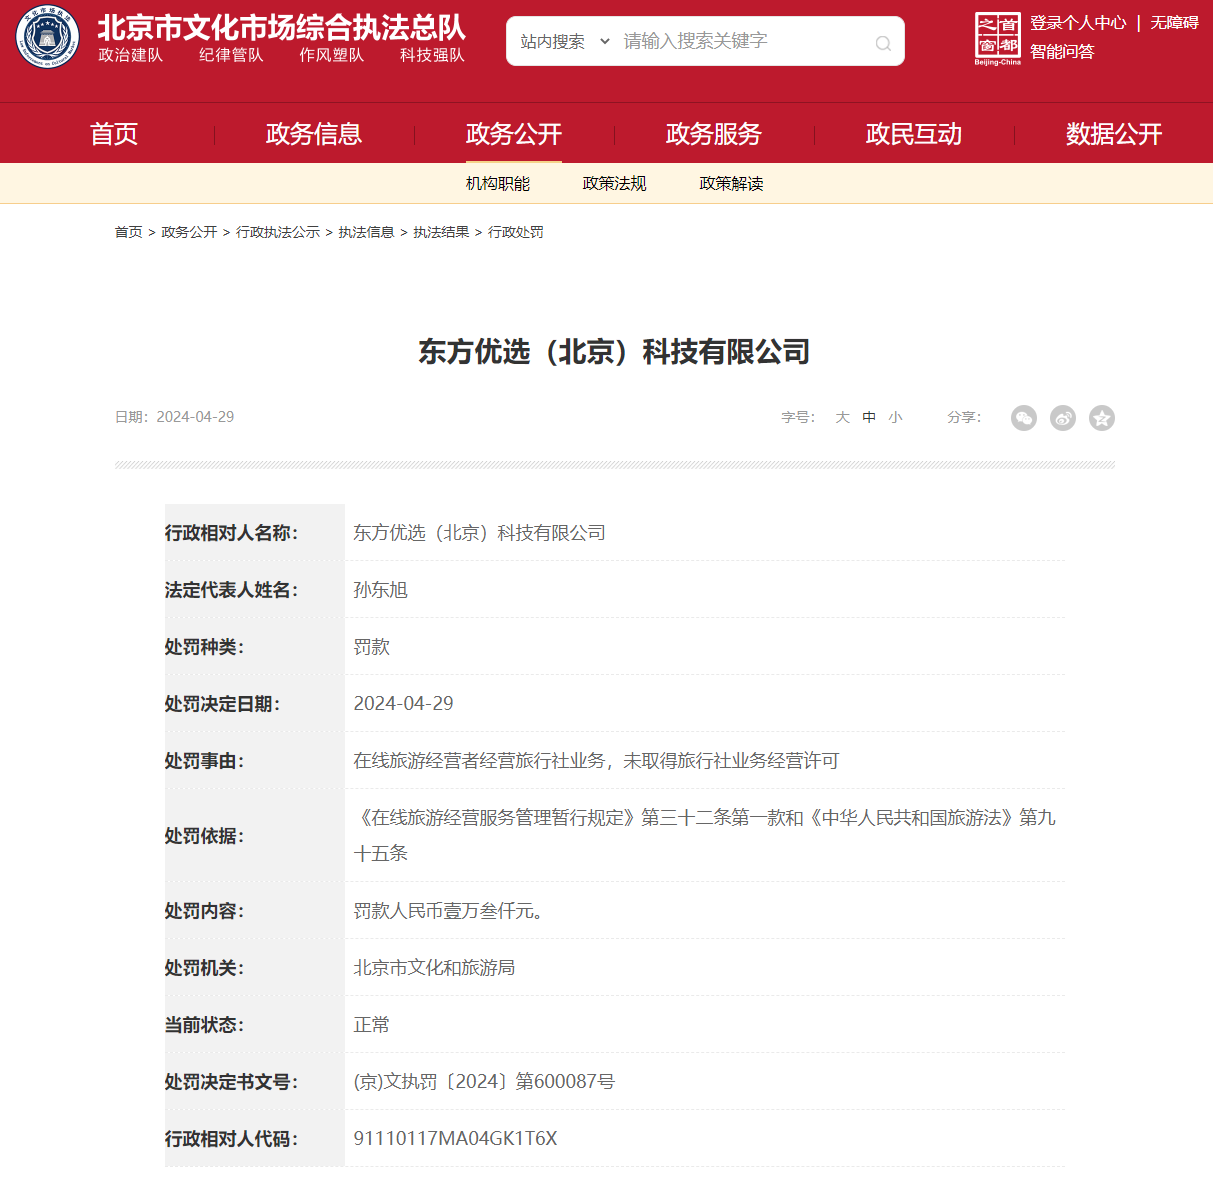
Task: Click the page heading 东方优选（北京）科技有限公司
Action: coord(614,352)
